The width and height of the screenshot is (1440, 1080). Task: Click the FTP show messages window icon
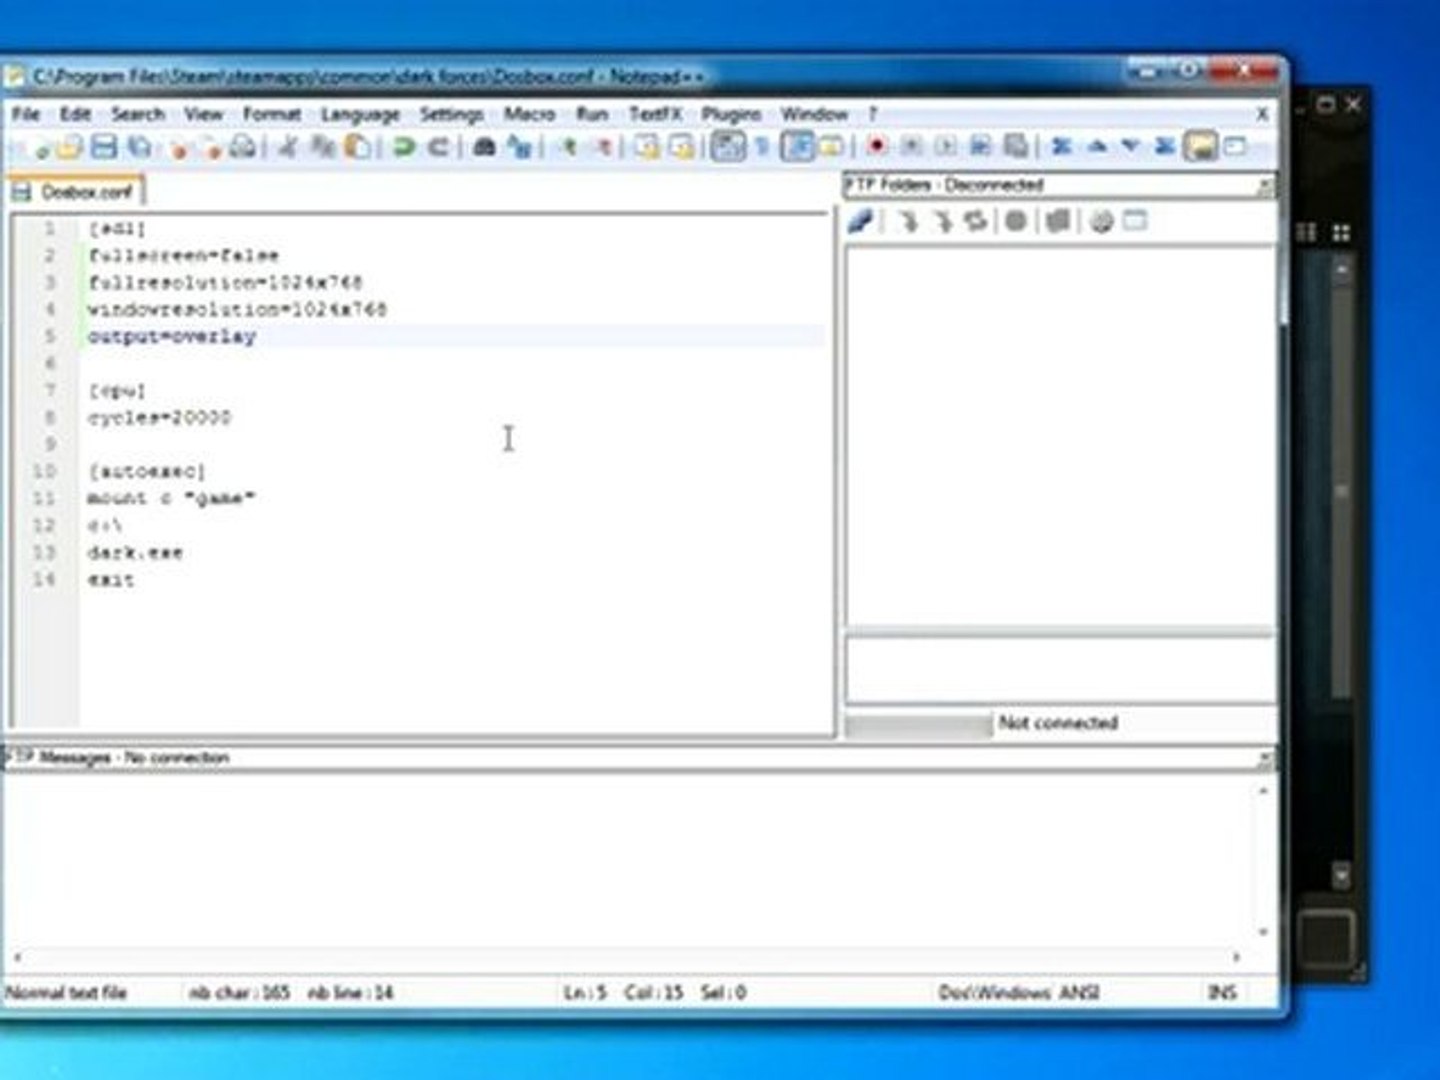[x=1135, y=221]
